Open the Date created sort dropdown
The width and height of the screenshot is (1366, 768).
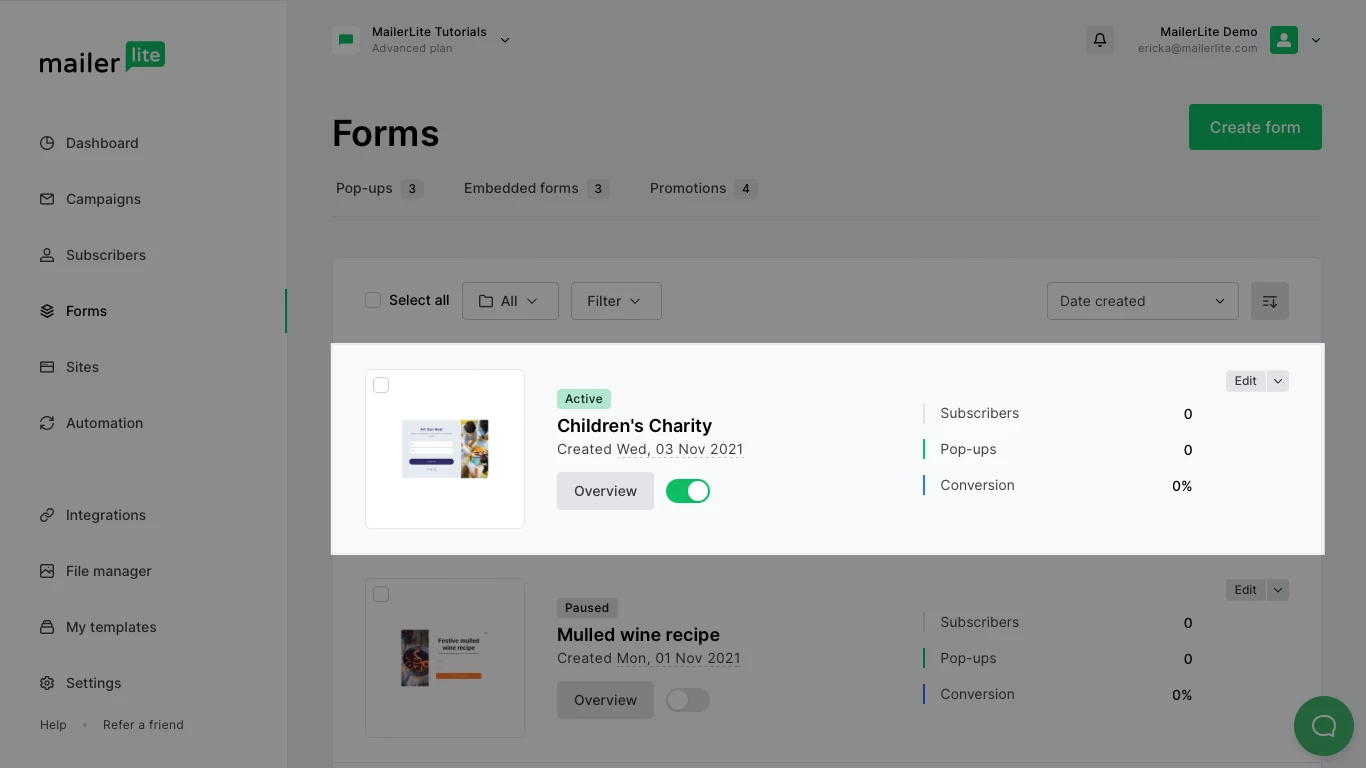click(1142, 301)
